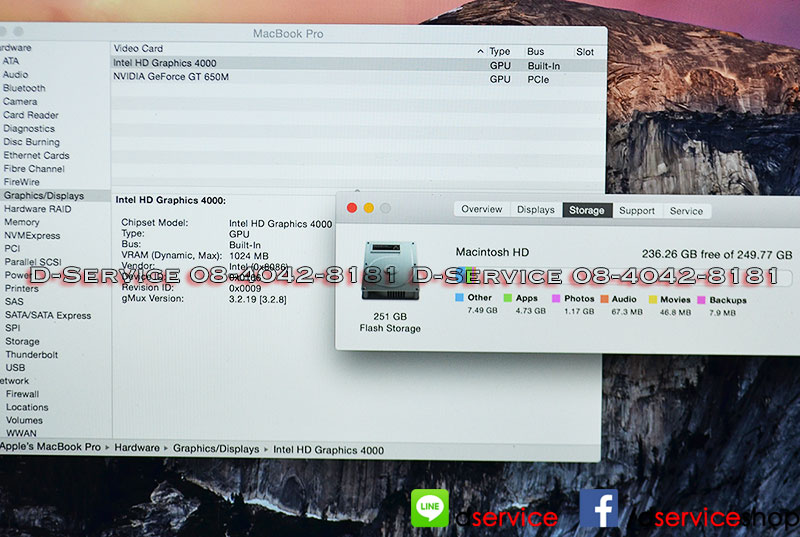
Task: Click the Macintosh HD flash drive icon
Action: tap(390, 271)
